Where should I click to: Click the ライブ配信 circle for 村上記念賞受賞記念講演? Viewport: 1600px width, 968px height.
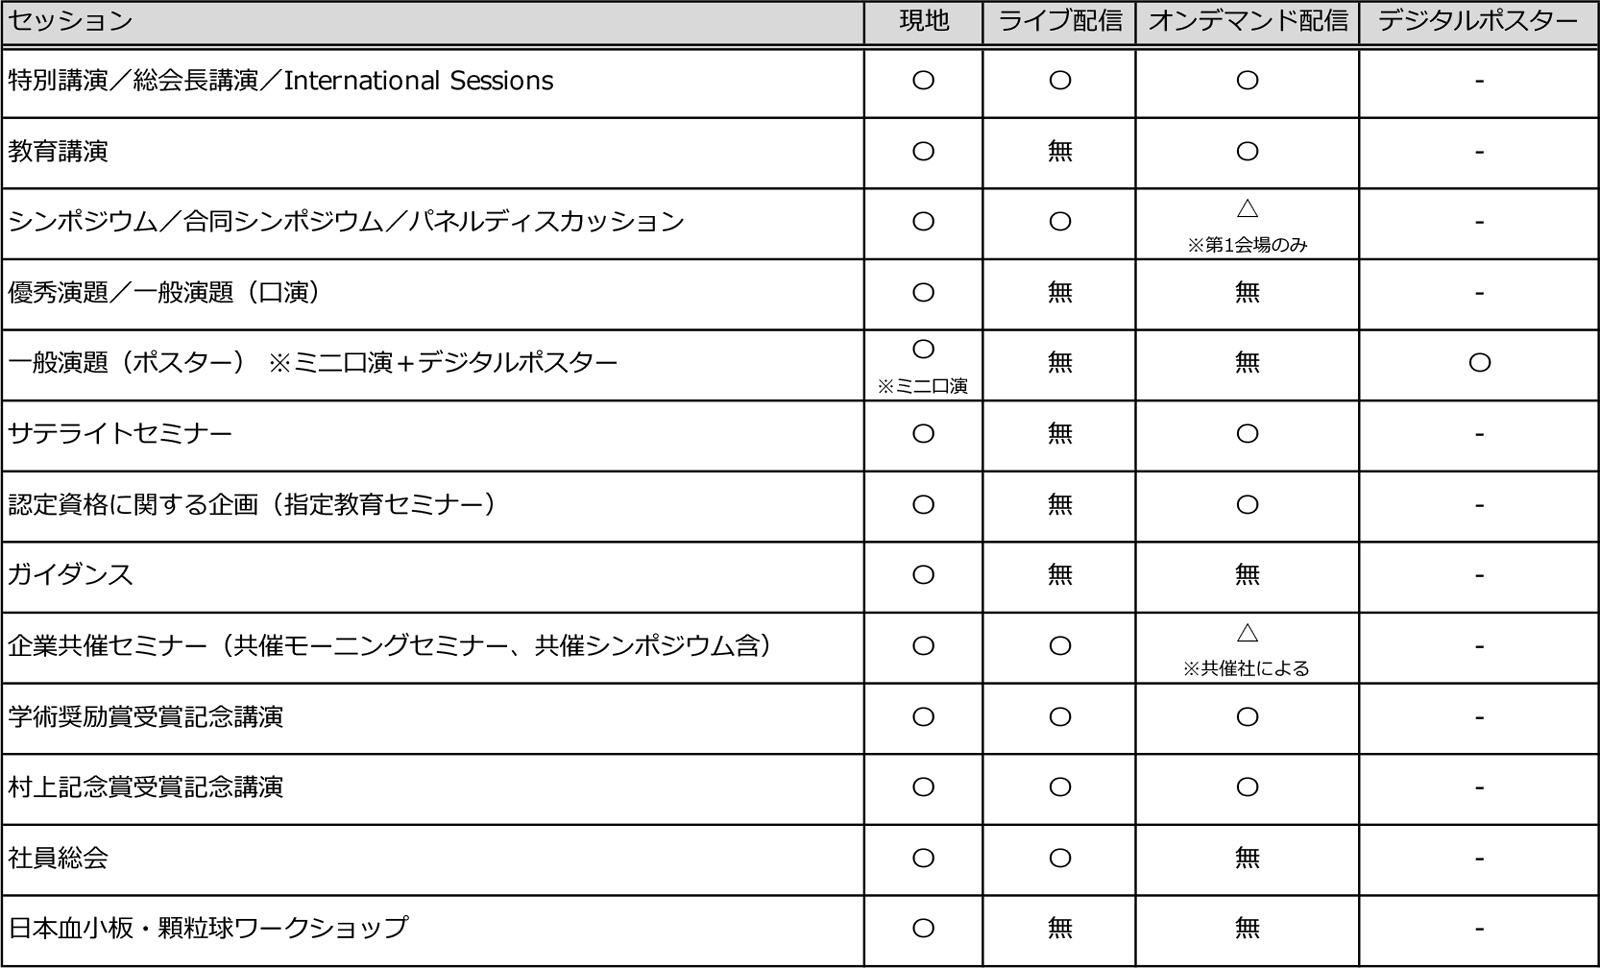tap(1060, 787)
